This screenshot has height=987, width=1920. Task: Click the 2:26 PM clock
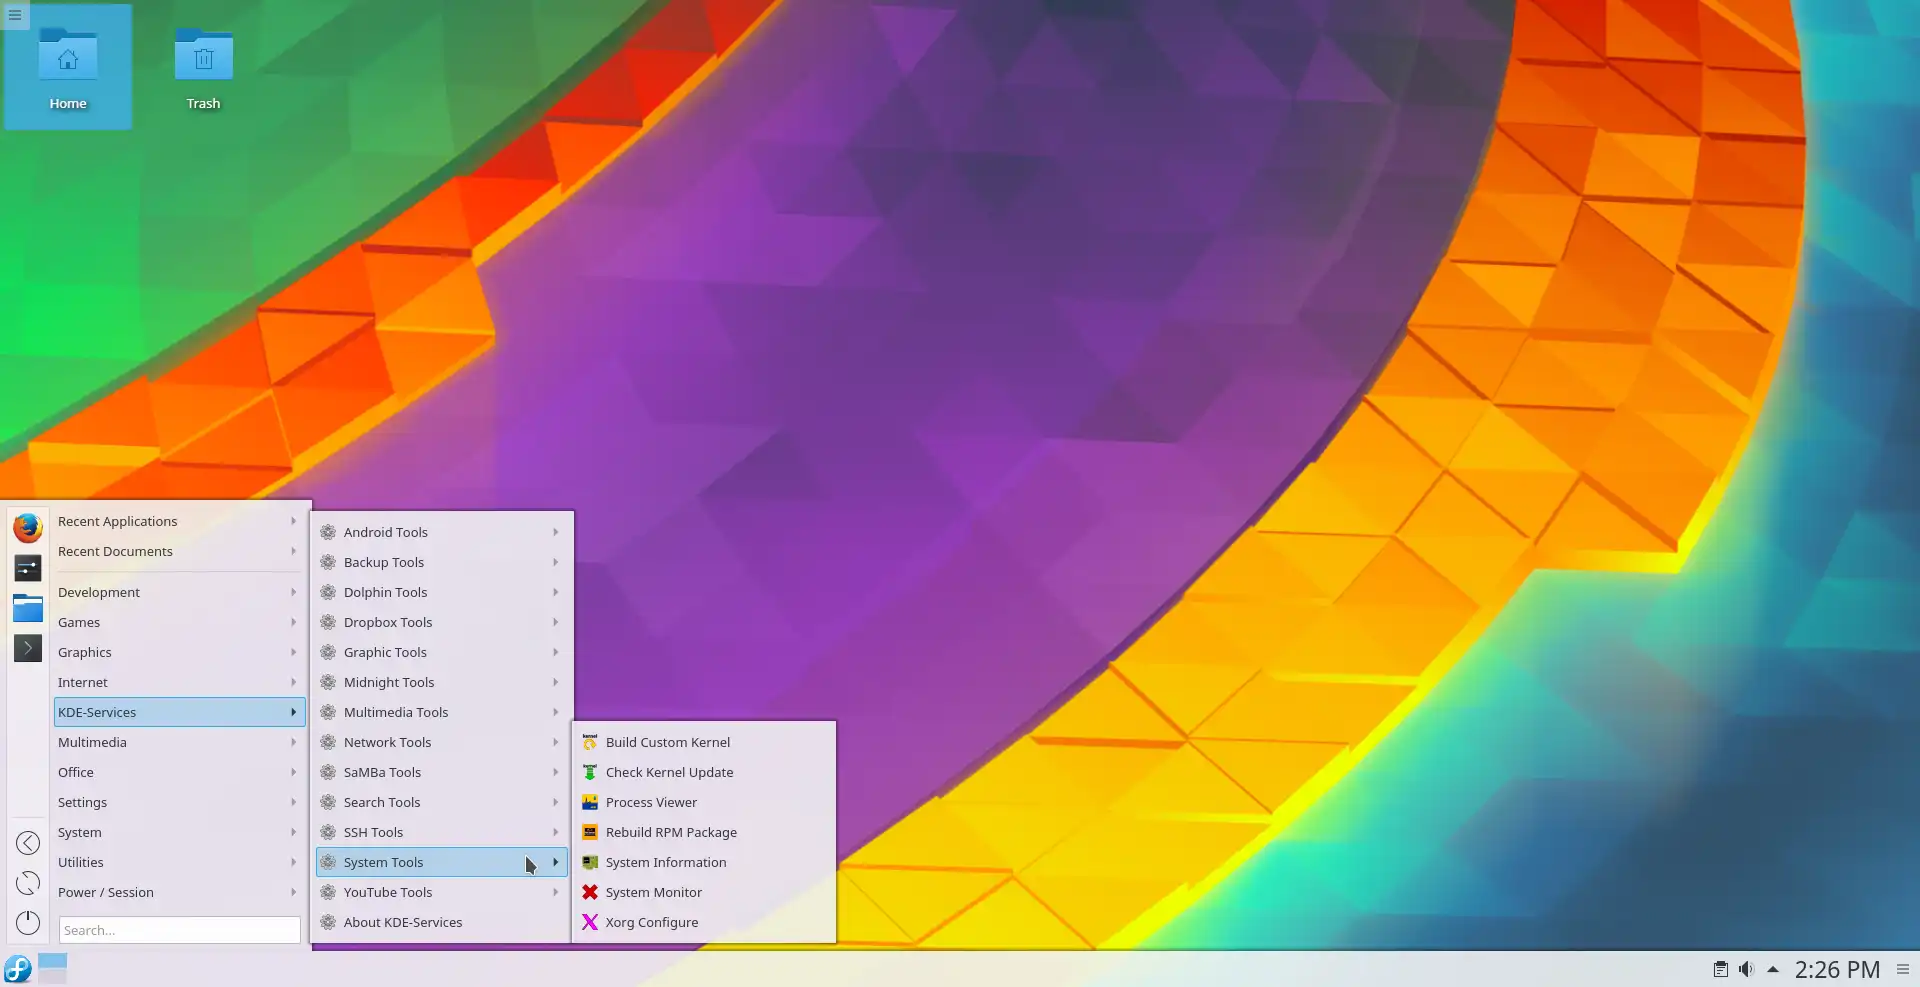[1837, 969]
